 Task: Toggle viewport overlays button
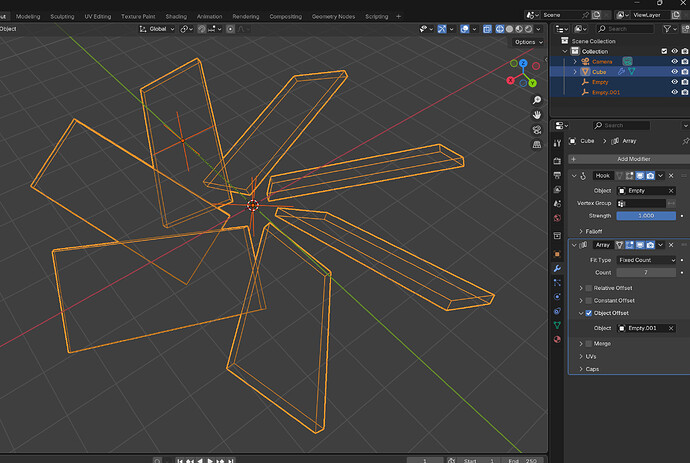point(465,29)
